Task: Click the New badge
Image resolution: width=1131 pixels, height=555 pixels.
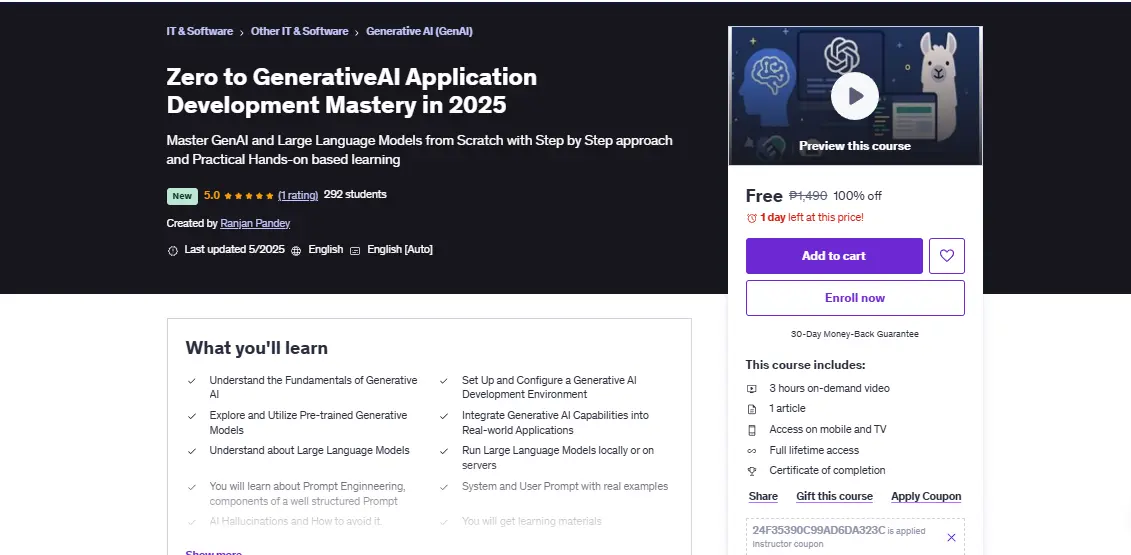Action: (182, 196)
